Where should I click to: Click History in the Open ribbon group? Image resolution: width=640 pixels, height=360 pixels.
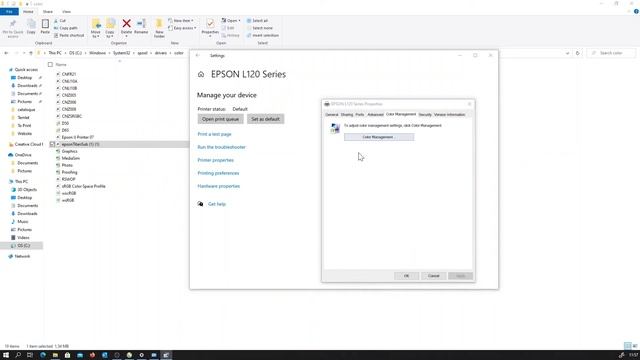coord(230,35)
